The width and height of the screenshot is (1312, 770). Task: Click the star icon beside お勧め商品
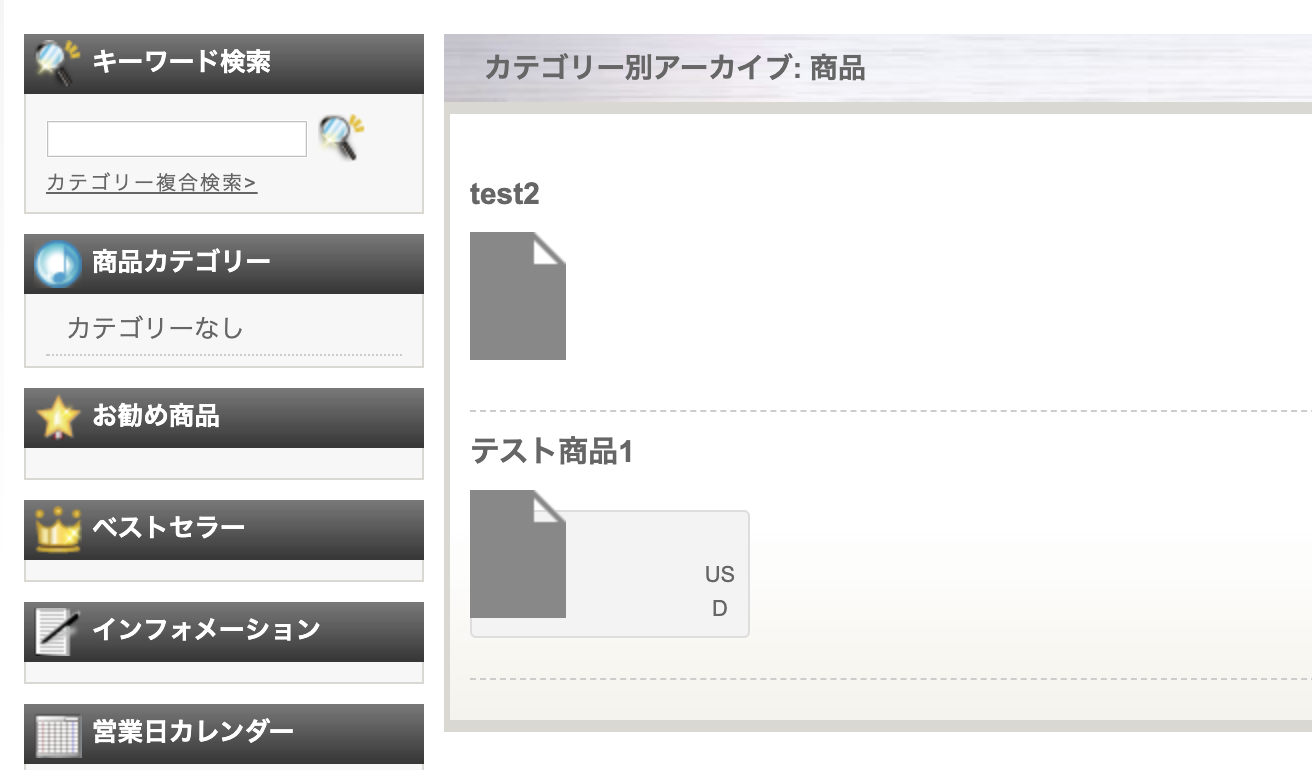click(57, 418)
